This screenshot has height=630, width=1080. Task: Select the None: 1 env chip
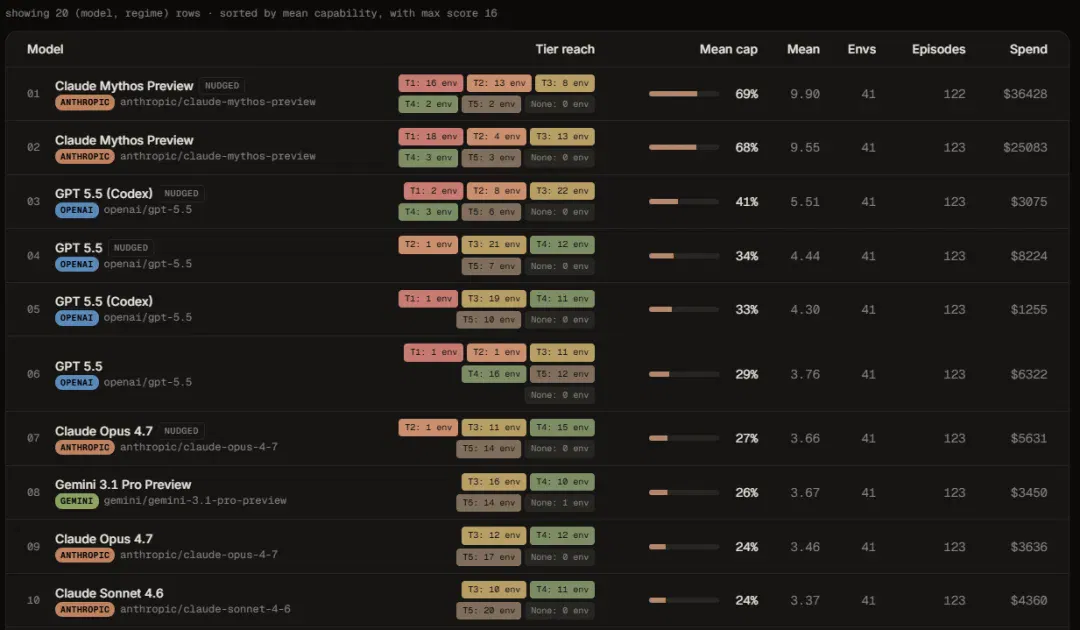(x=559, y=503)
